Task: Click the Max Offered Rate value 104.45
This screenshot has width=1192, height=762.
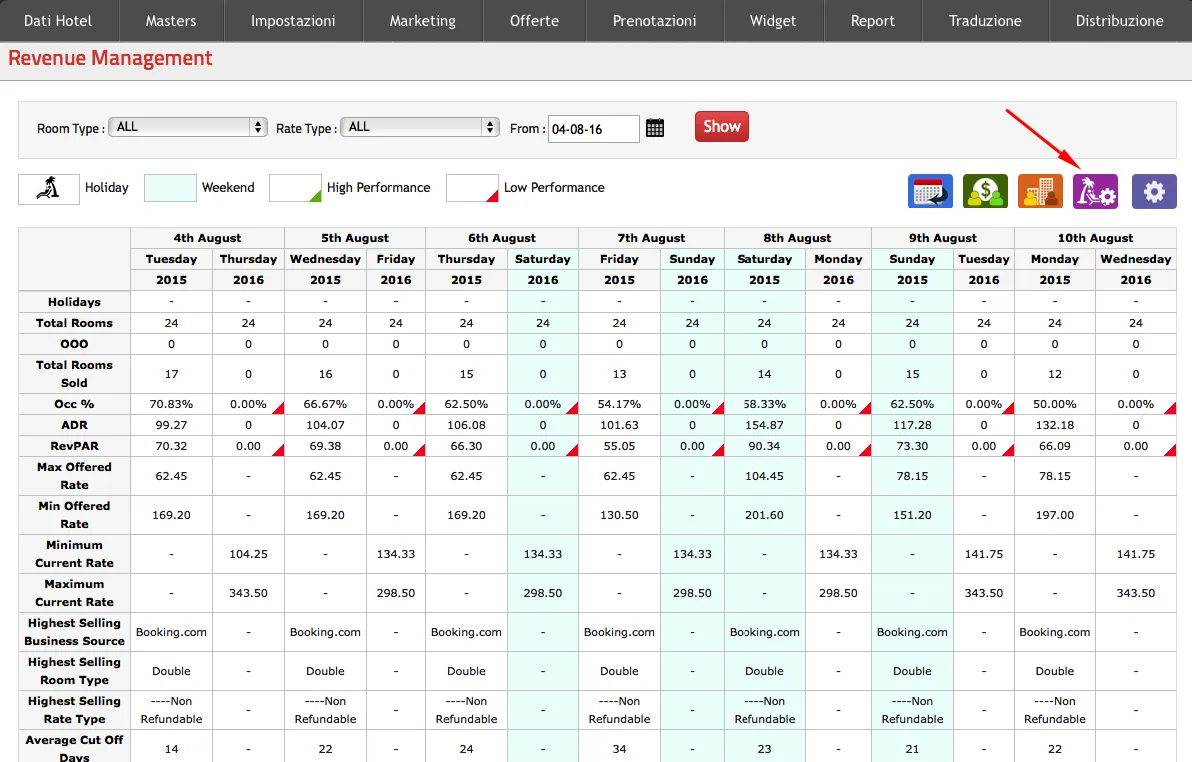Action: pos(765,476)
